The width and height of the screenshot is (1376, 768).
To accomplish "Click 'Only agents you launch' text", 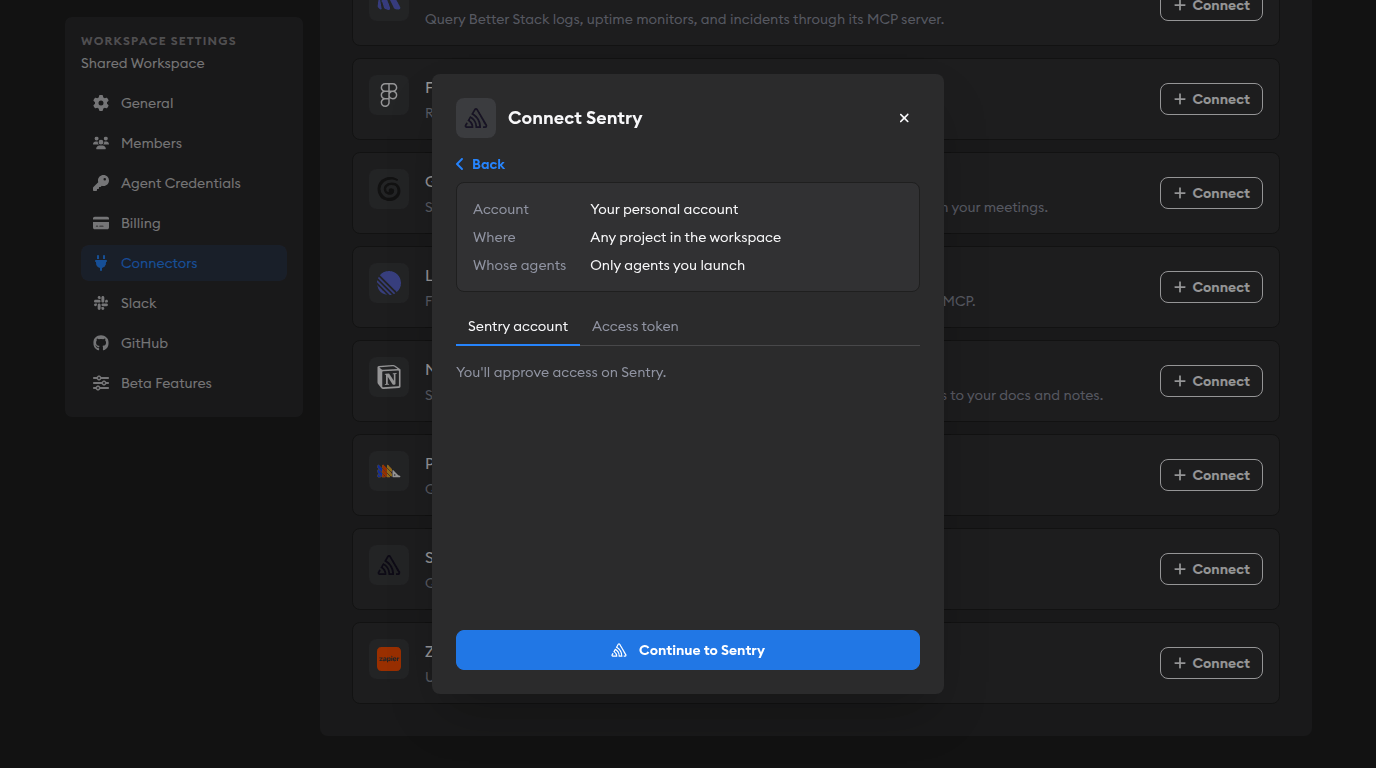I will (x=667, y=265).
